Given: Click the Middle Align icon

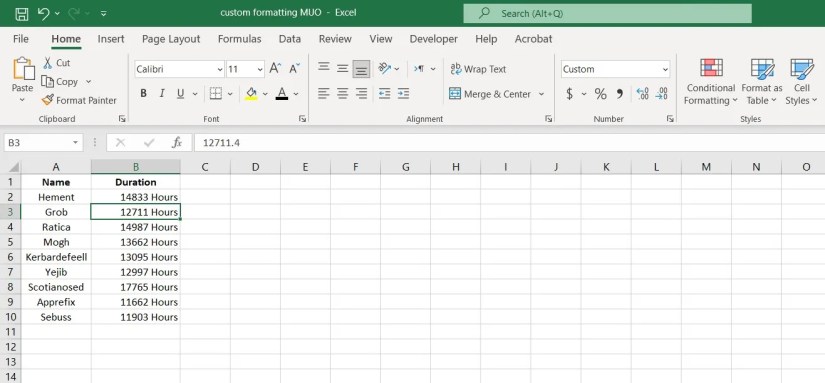Looking at the screenshot, I should 343,68.
